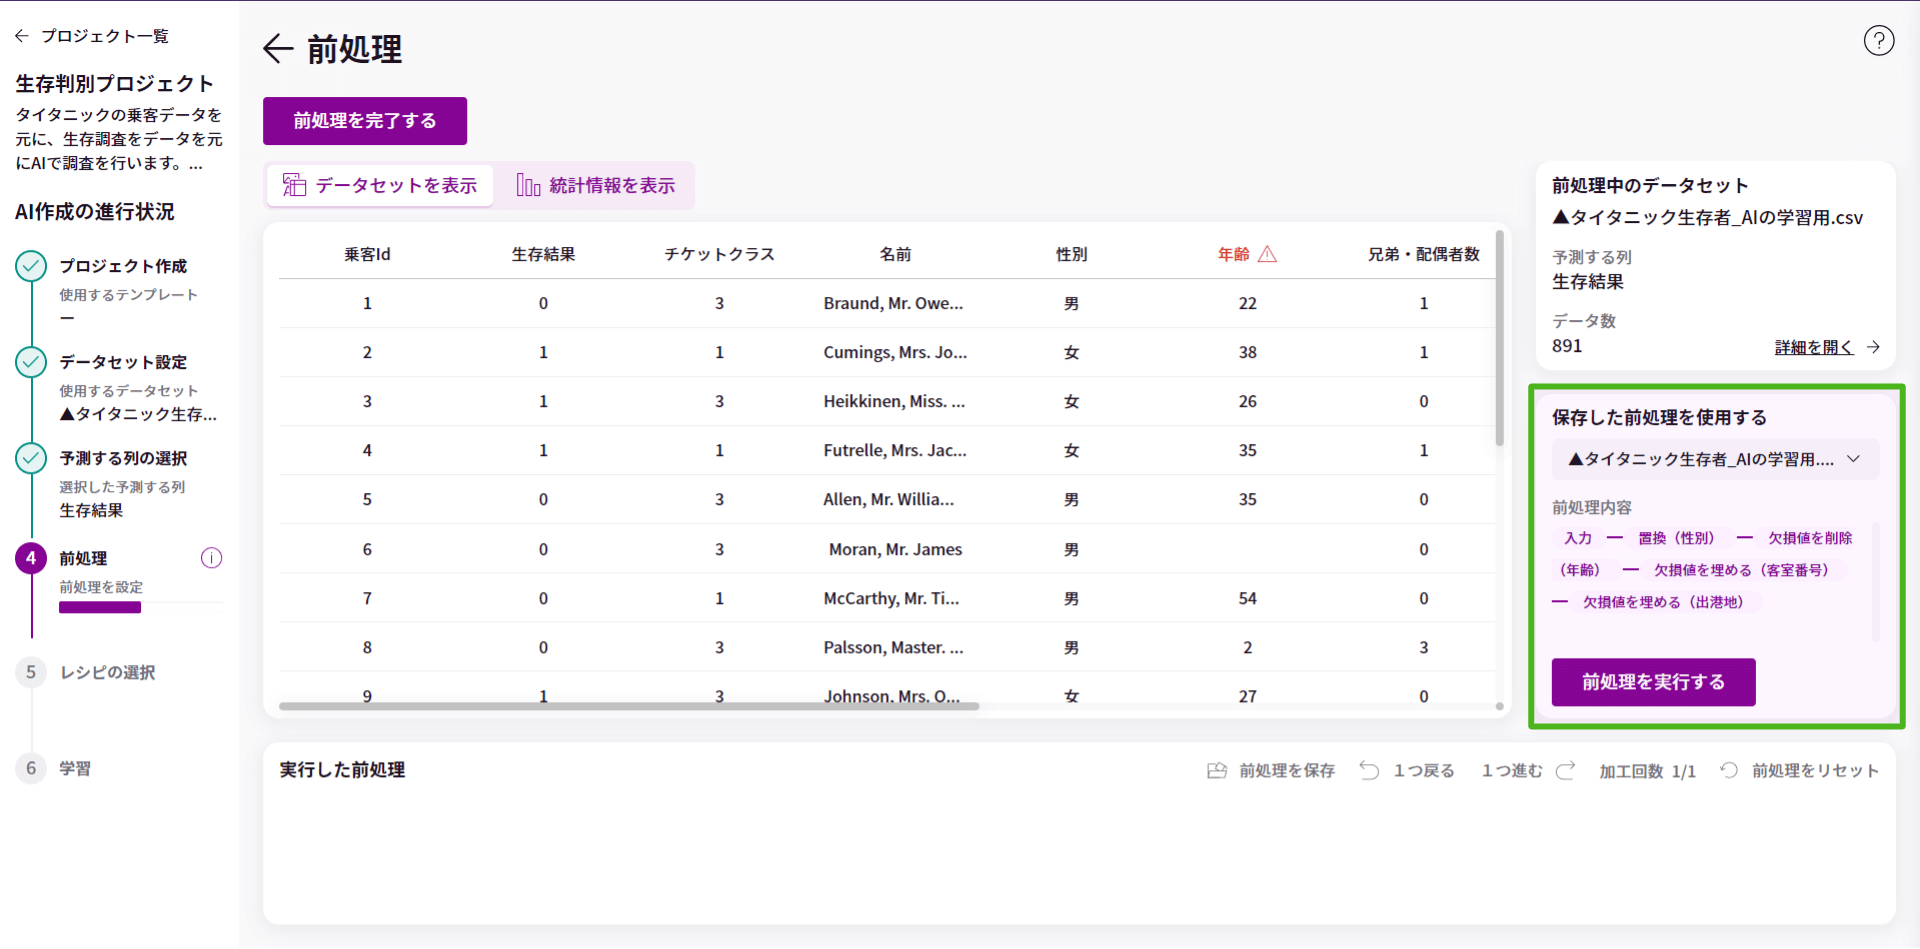Click the 年齢 column header
1920x949 pixels.
tap(1233, 254)
